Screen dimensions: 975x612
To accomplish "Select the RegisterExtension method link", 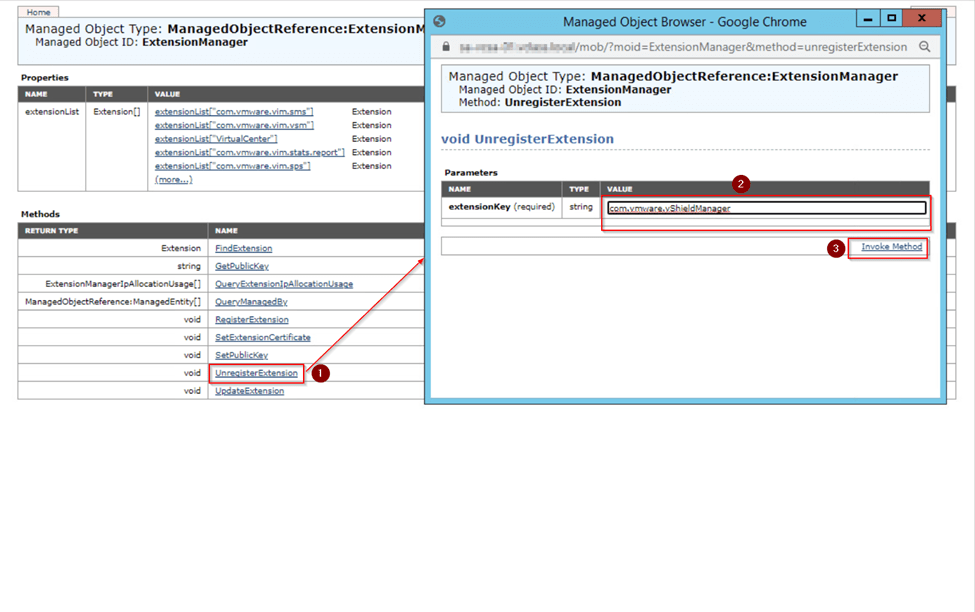I will 251,320.
